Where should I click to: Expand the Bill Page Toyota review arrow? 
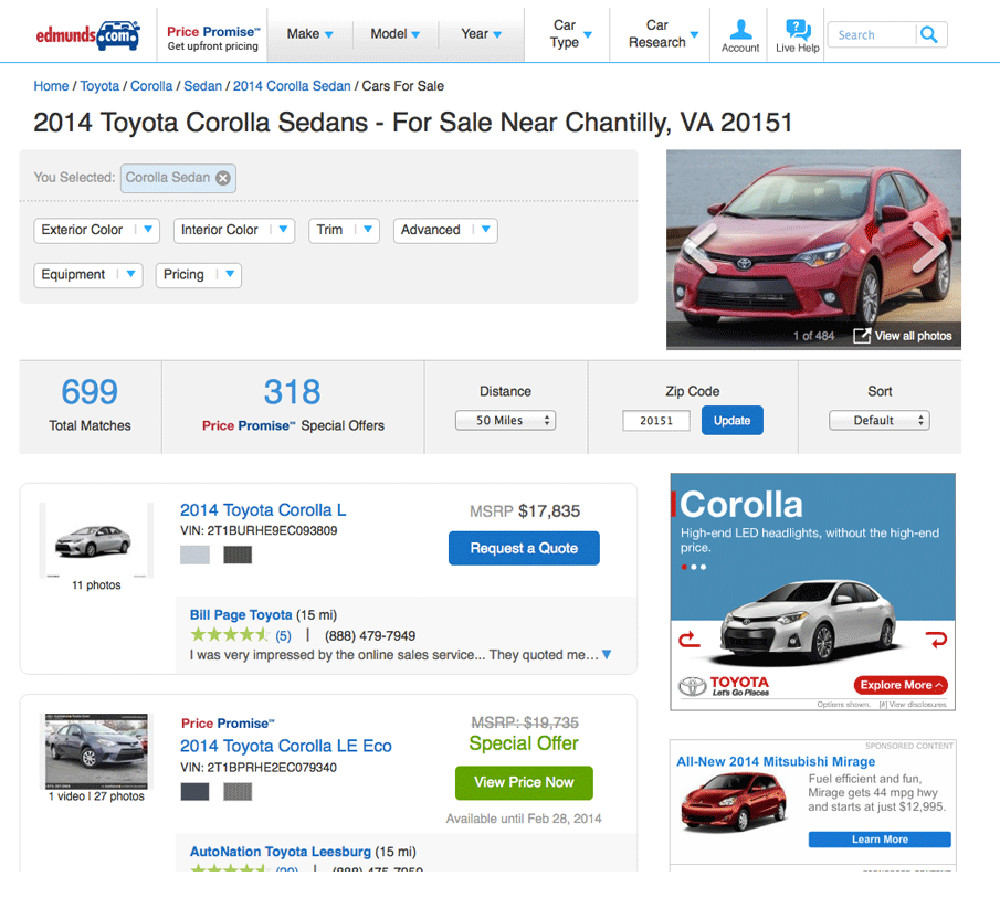(607, 655)
